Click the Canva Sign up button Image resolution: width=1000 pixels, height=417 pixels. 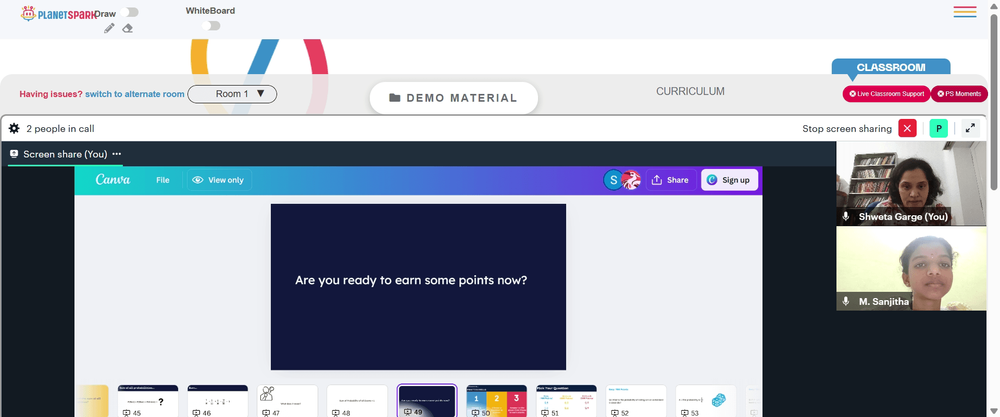tap(730, 180)
